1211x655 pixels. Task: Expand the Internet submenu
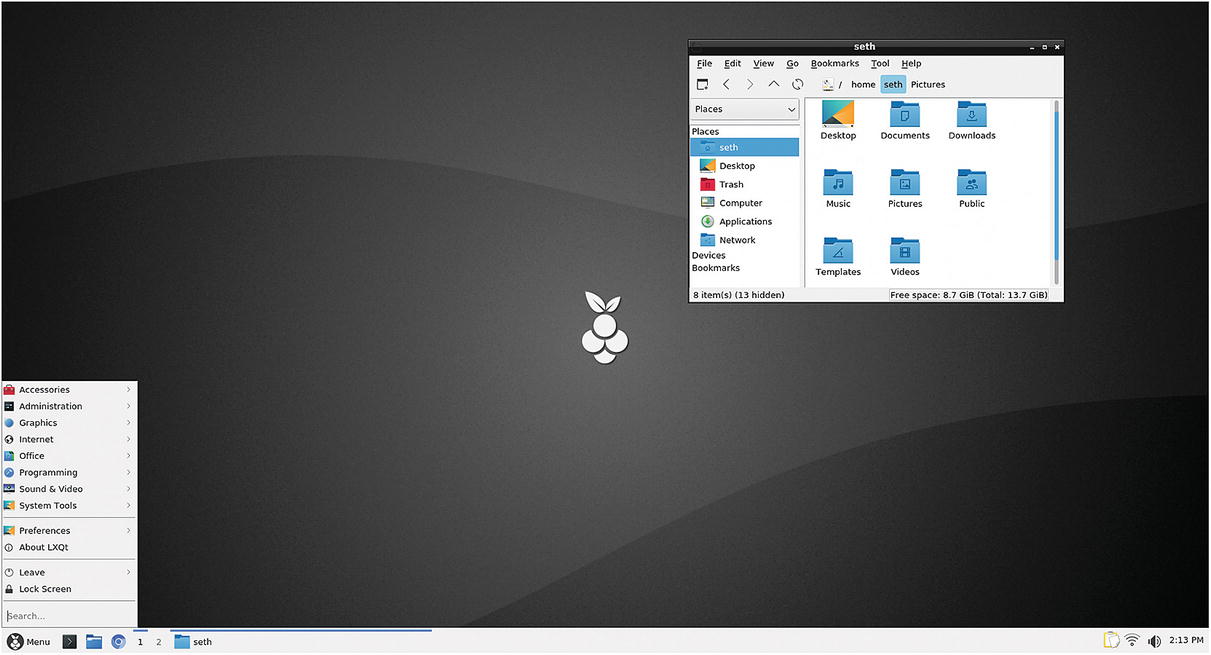[x=68, y=439]
